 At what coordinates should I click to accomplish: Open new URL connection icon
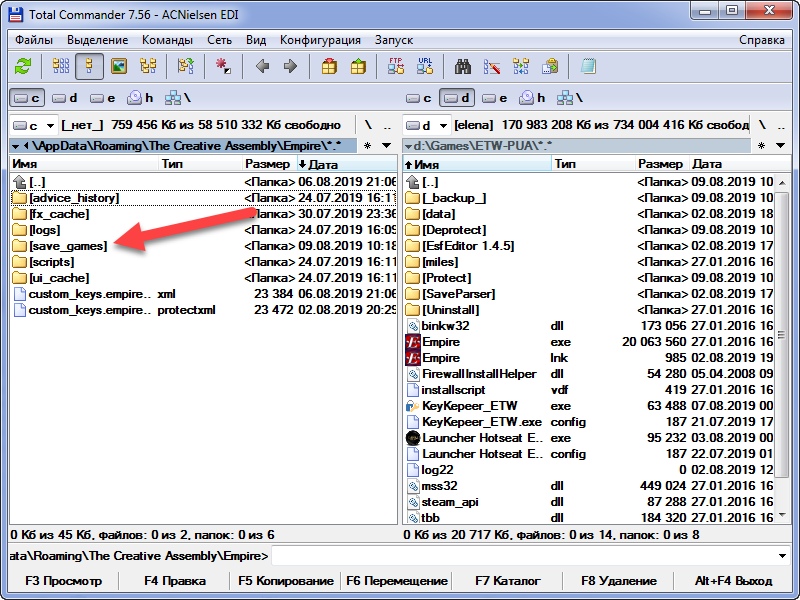click(x=425, y=66)
